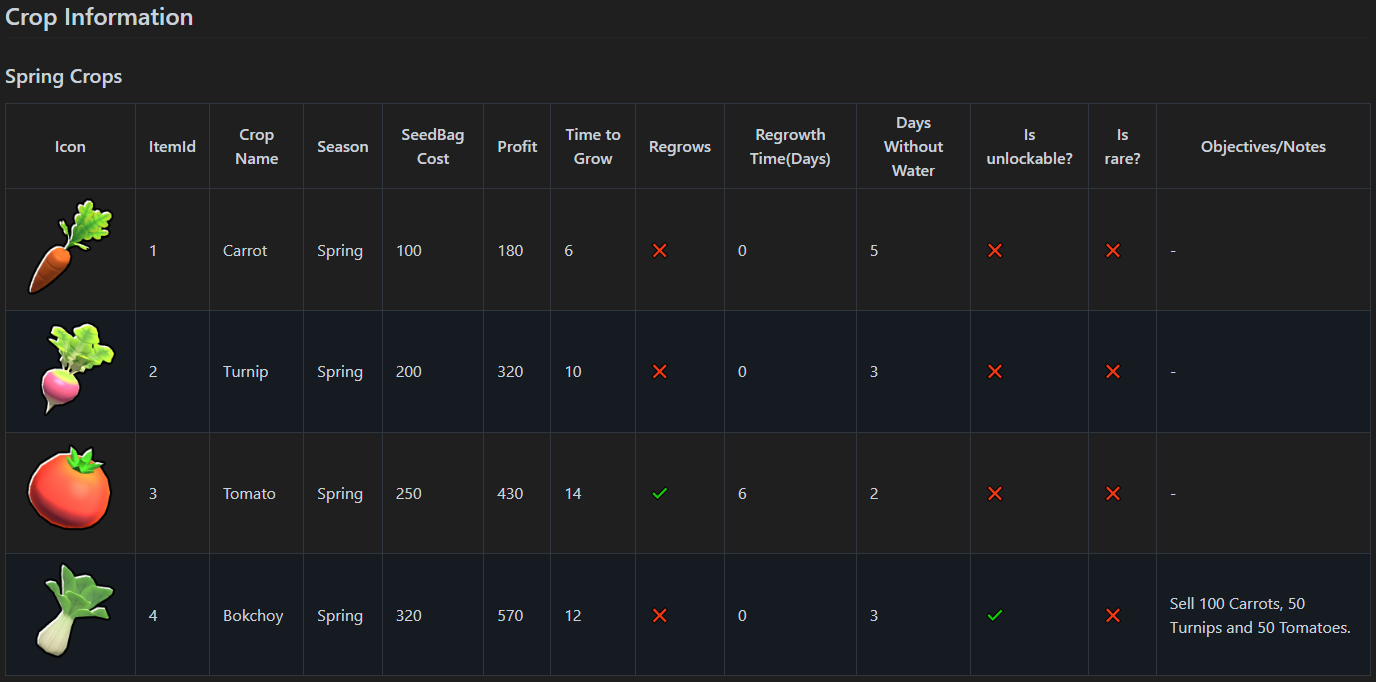Click the red rare cross for Turnip
1376x682 pixels.
click(x=1112, y=371)
